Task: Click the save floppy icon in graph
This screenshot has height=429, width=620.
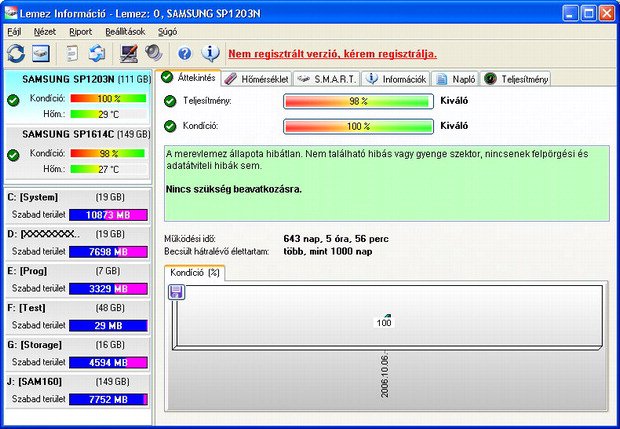Action: pyautogui.click(x=176, y=292)
